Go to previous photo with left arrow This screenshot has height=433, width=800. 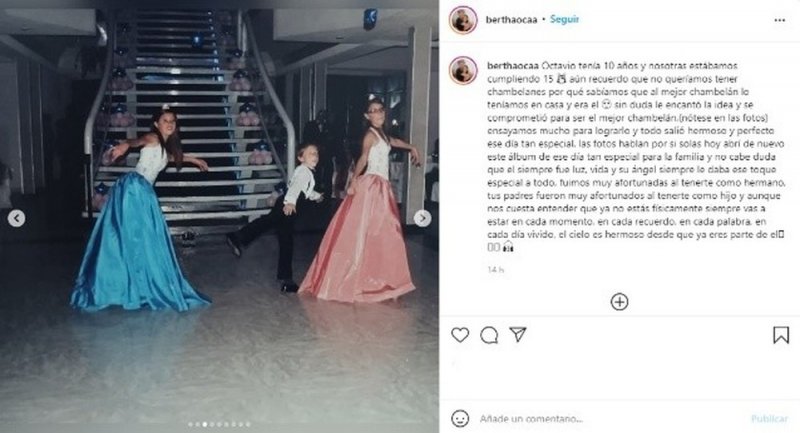click(x=16, y=218)
